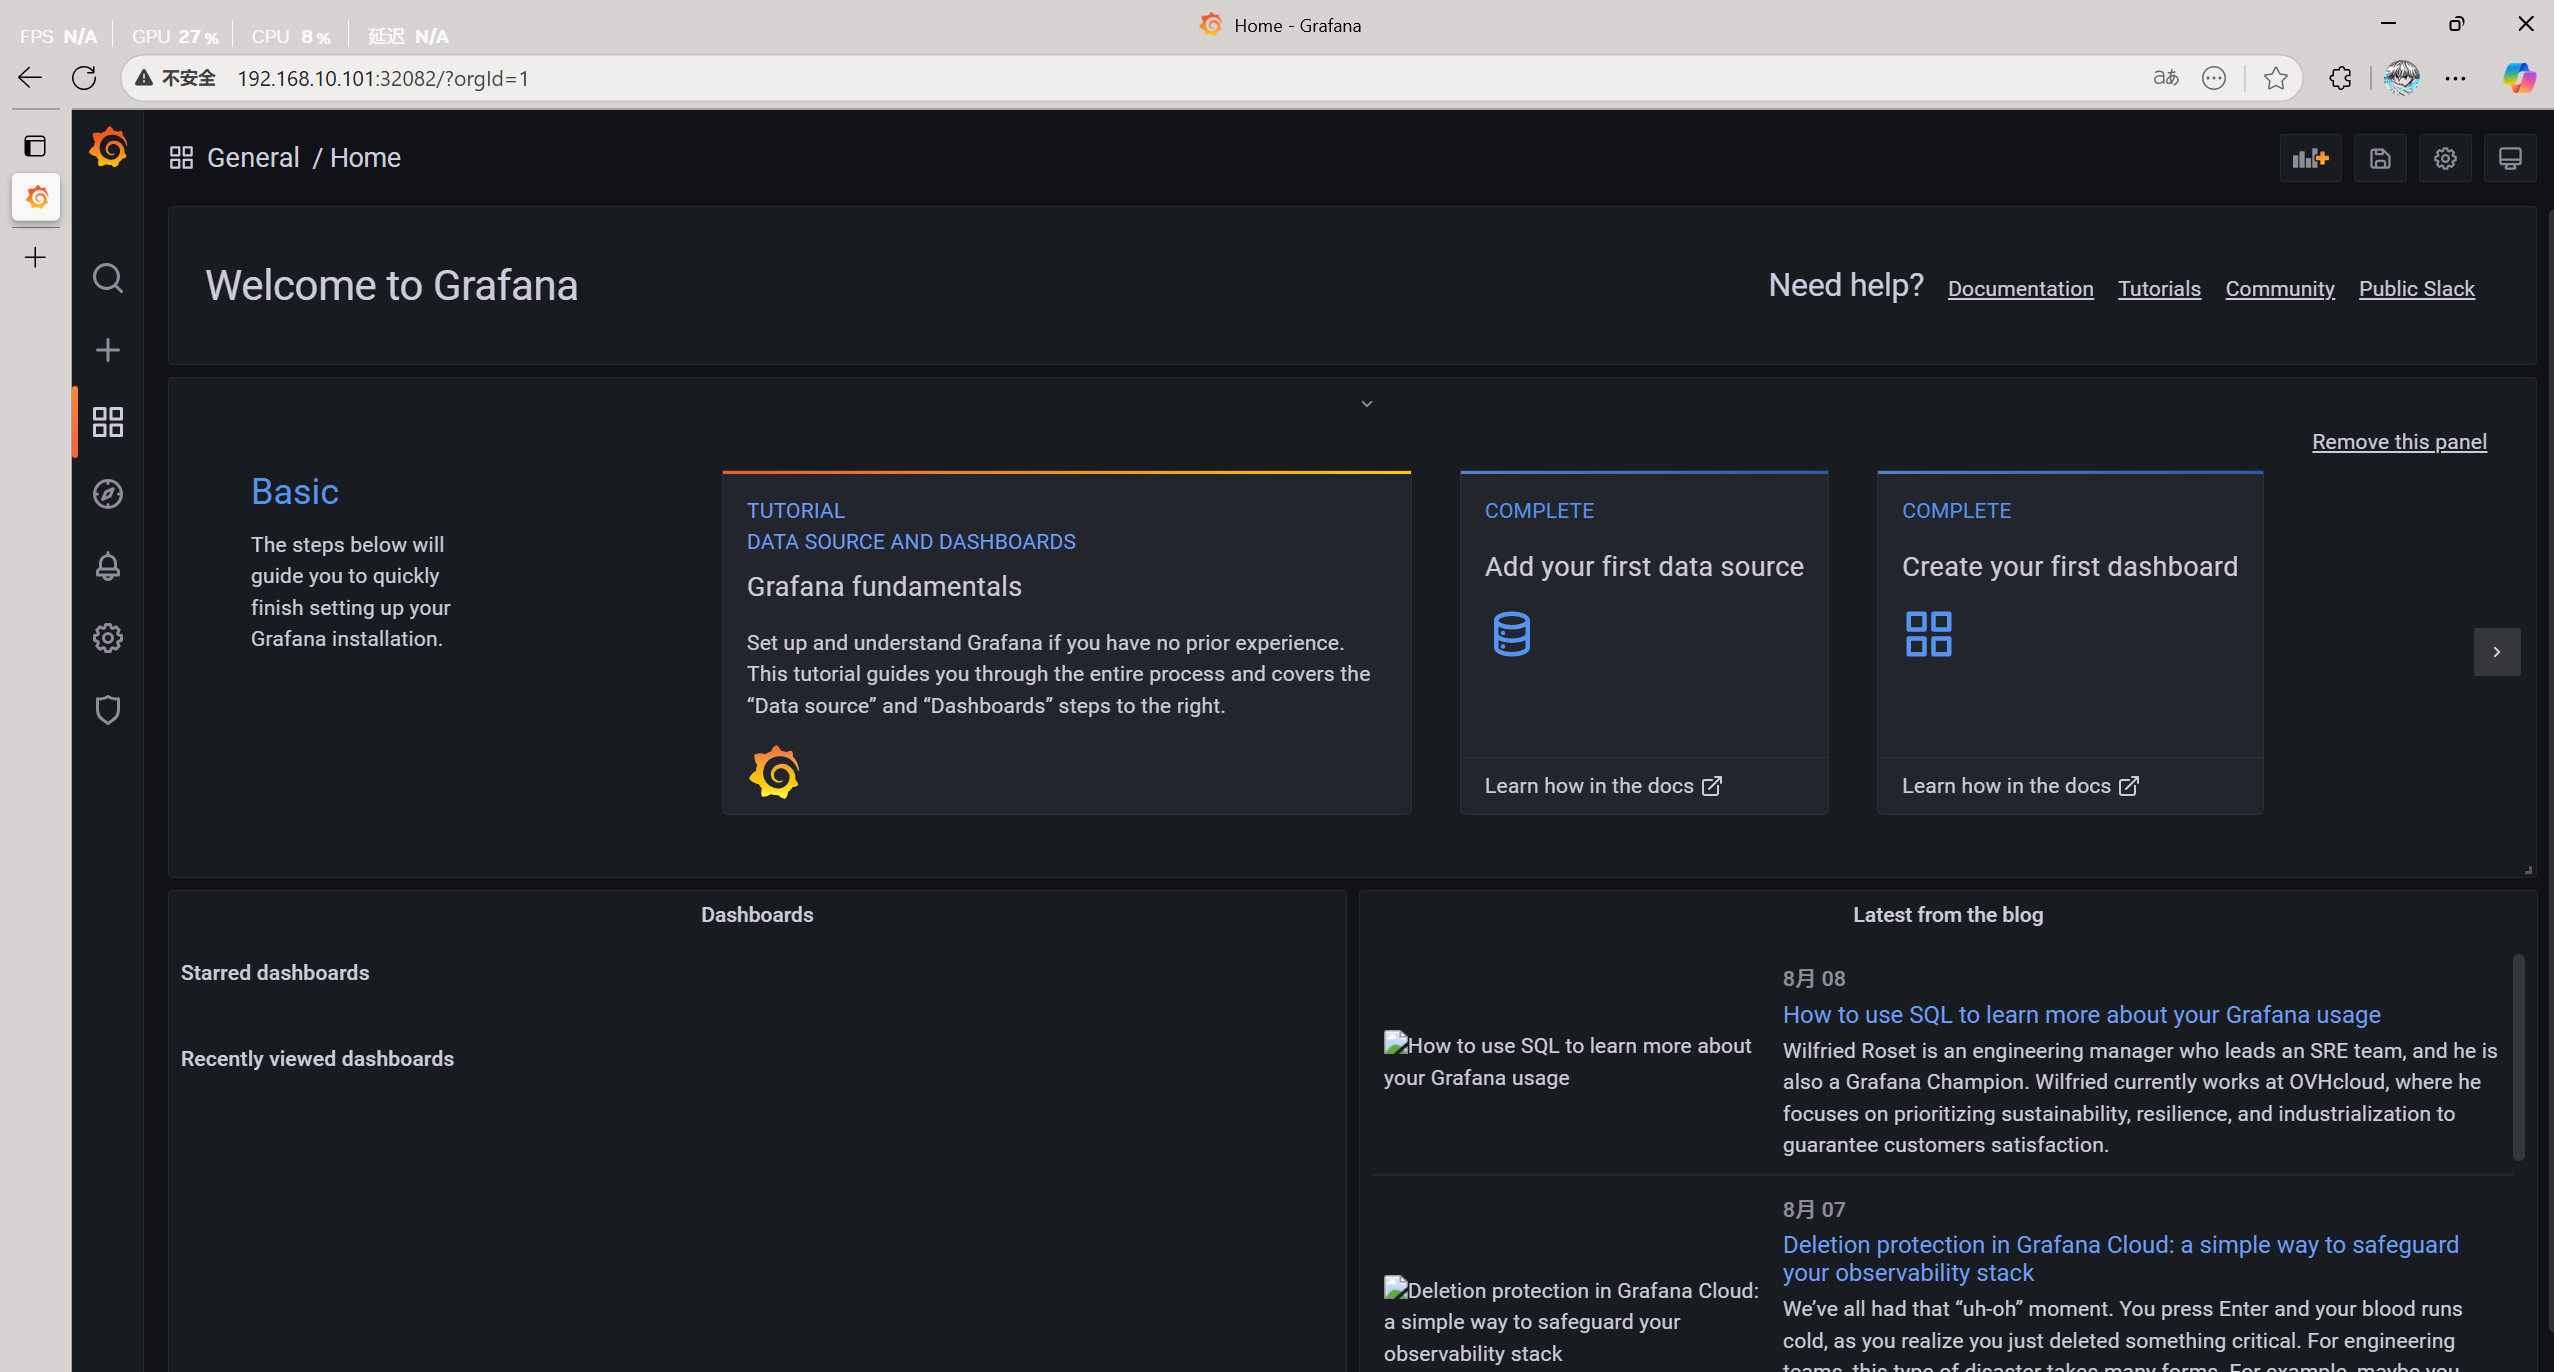Open the browser extensions puzzle icon
Viewport: 2554px width, 1372px height.
pos(2339,78)
